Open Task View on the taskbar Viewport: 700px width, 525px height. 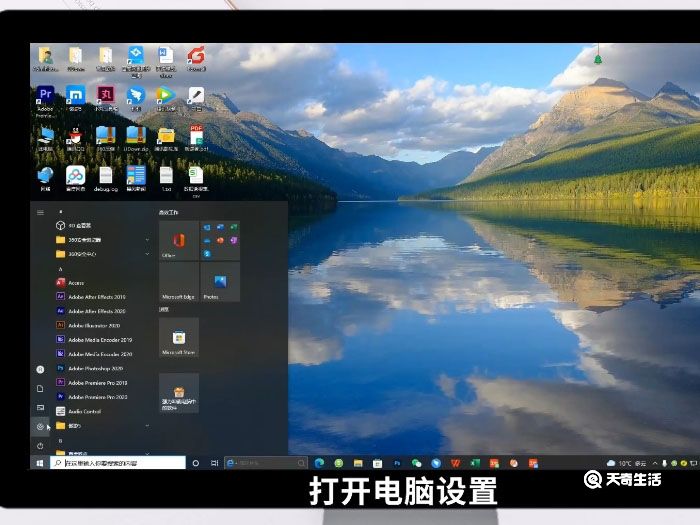coord(215,463)
